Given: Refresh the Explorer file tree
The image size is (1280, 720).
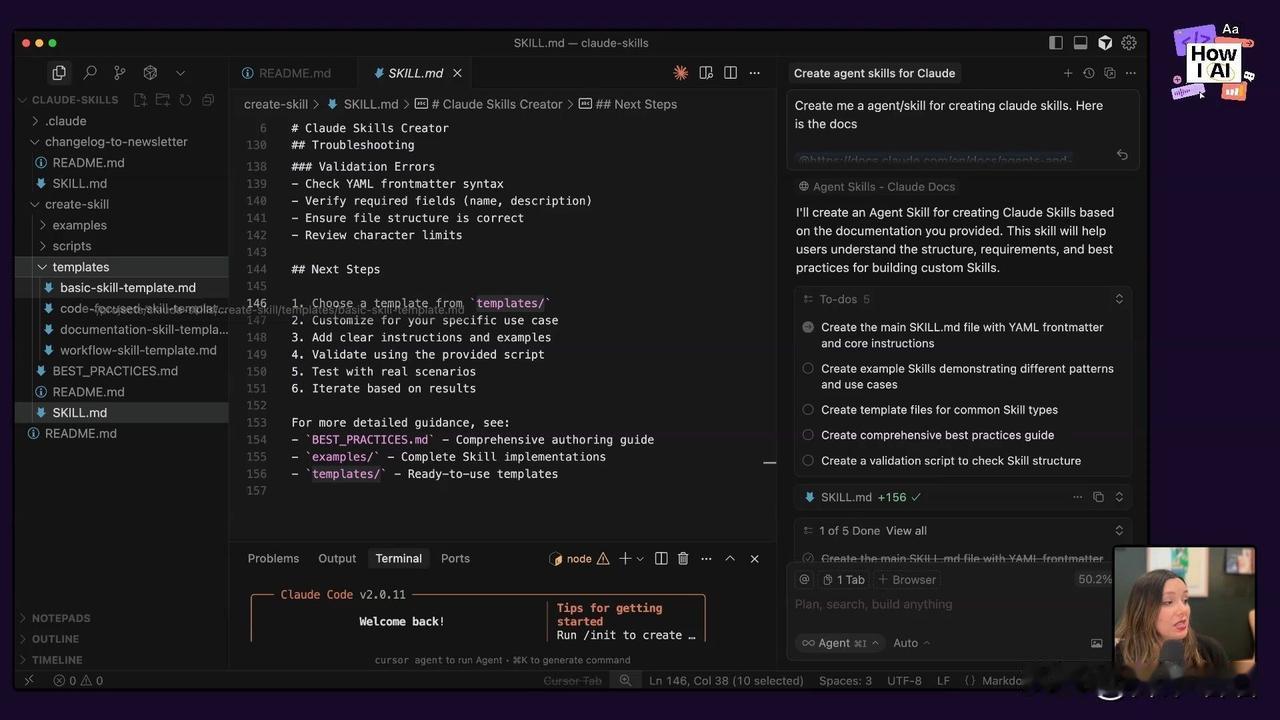Looking at the screenshot, I should pos(185,100).
